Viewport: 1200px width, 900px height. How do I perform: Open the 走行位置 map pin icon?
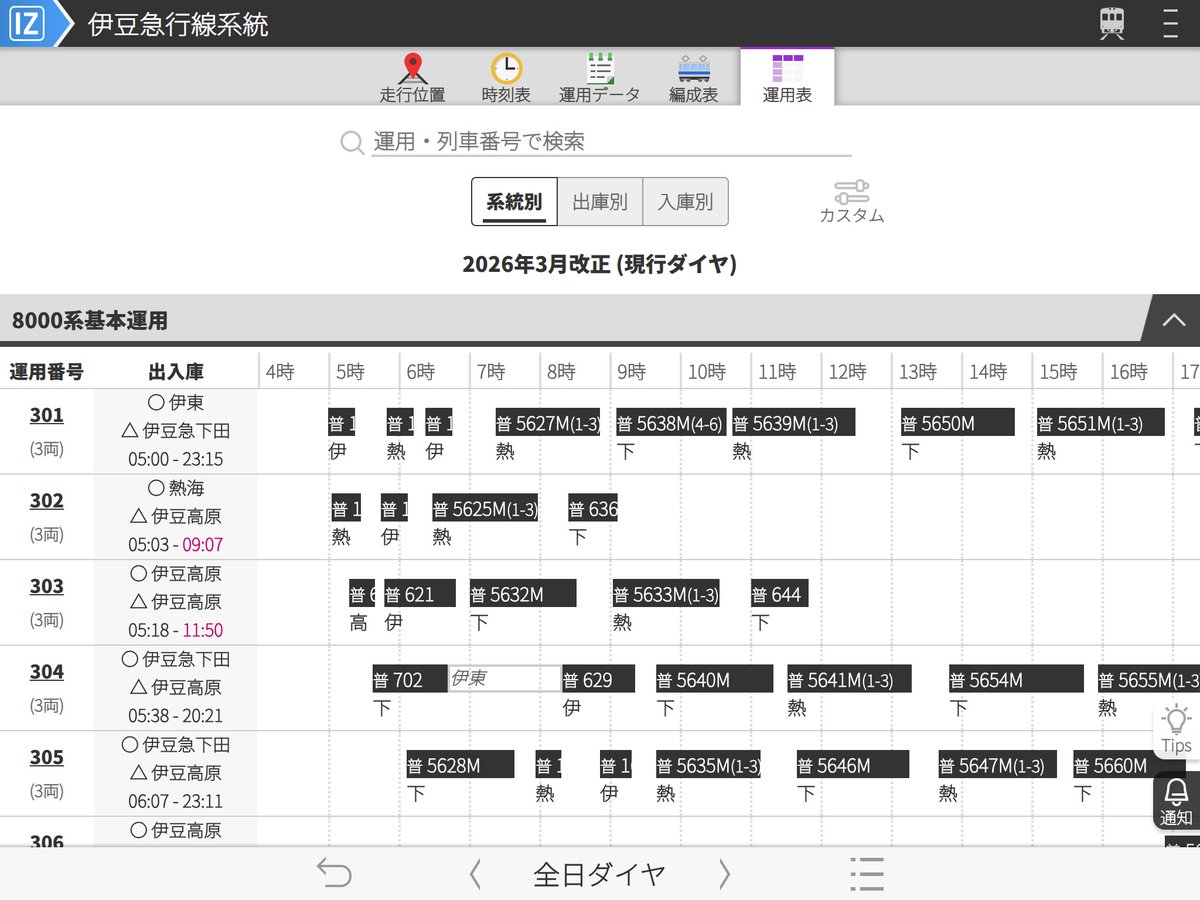pyautogui.click(x=413, y=75)
